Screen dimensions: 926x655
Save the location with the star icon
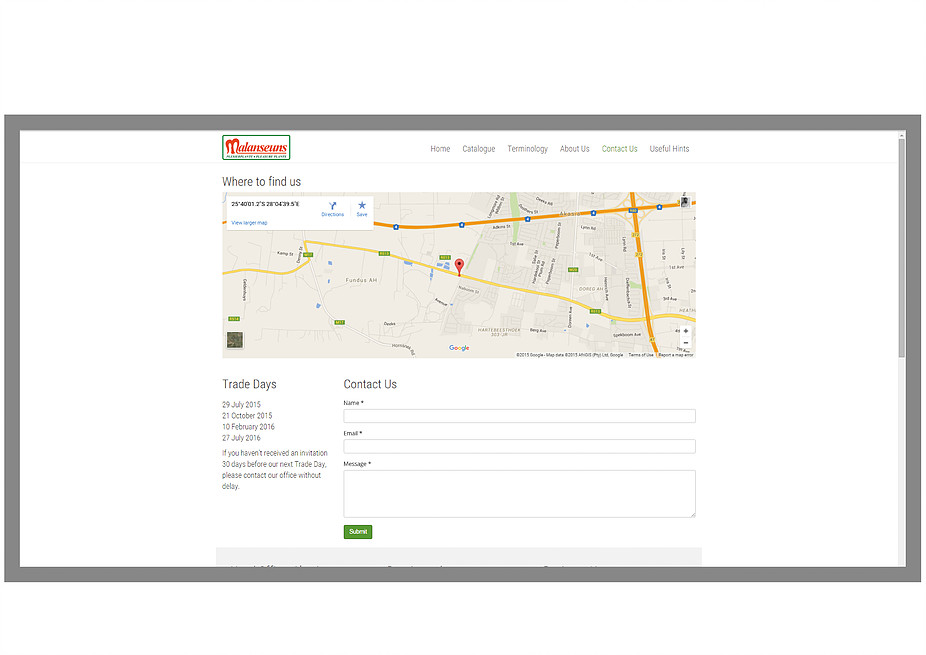pos(362,207)
